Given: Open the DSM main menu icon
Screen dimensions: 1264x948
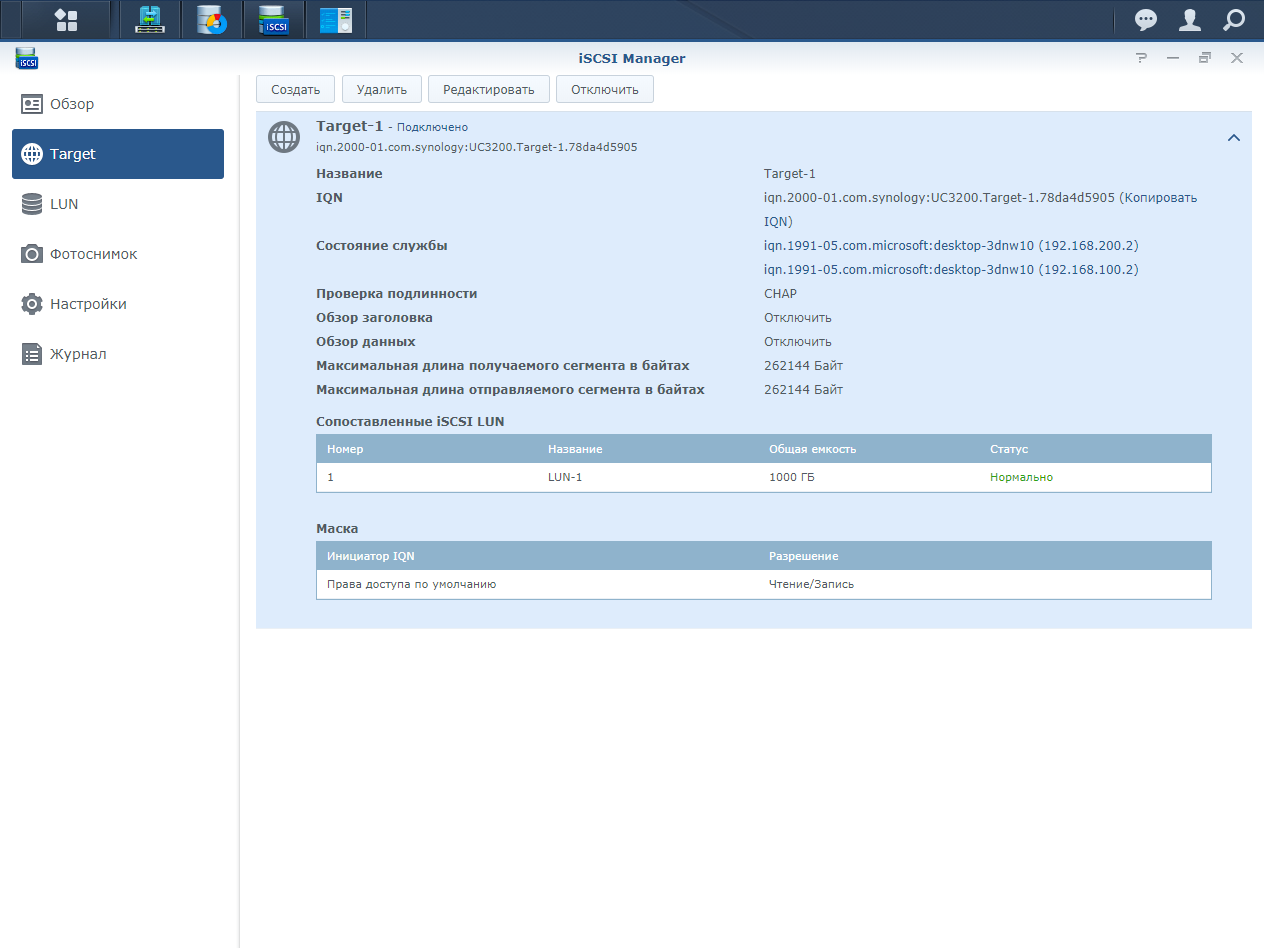Looking at the screenshot, I should point(66,20).
